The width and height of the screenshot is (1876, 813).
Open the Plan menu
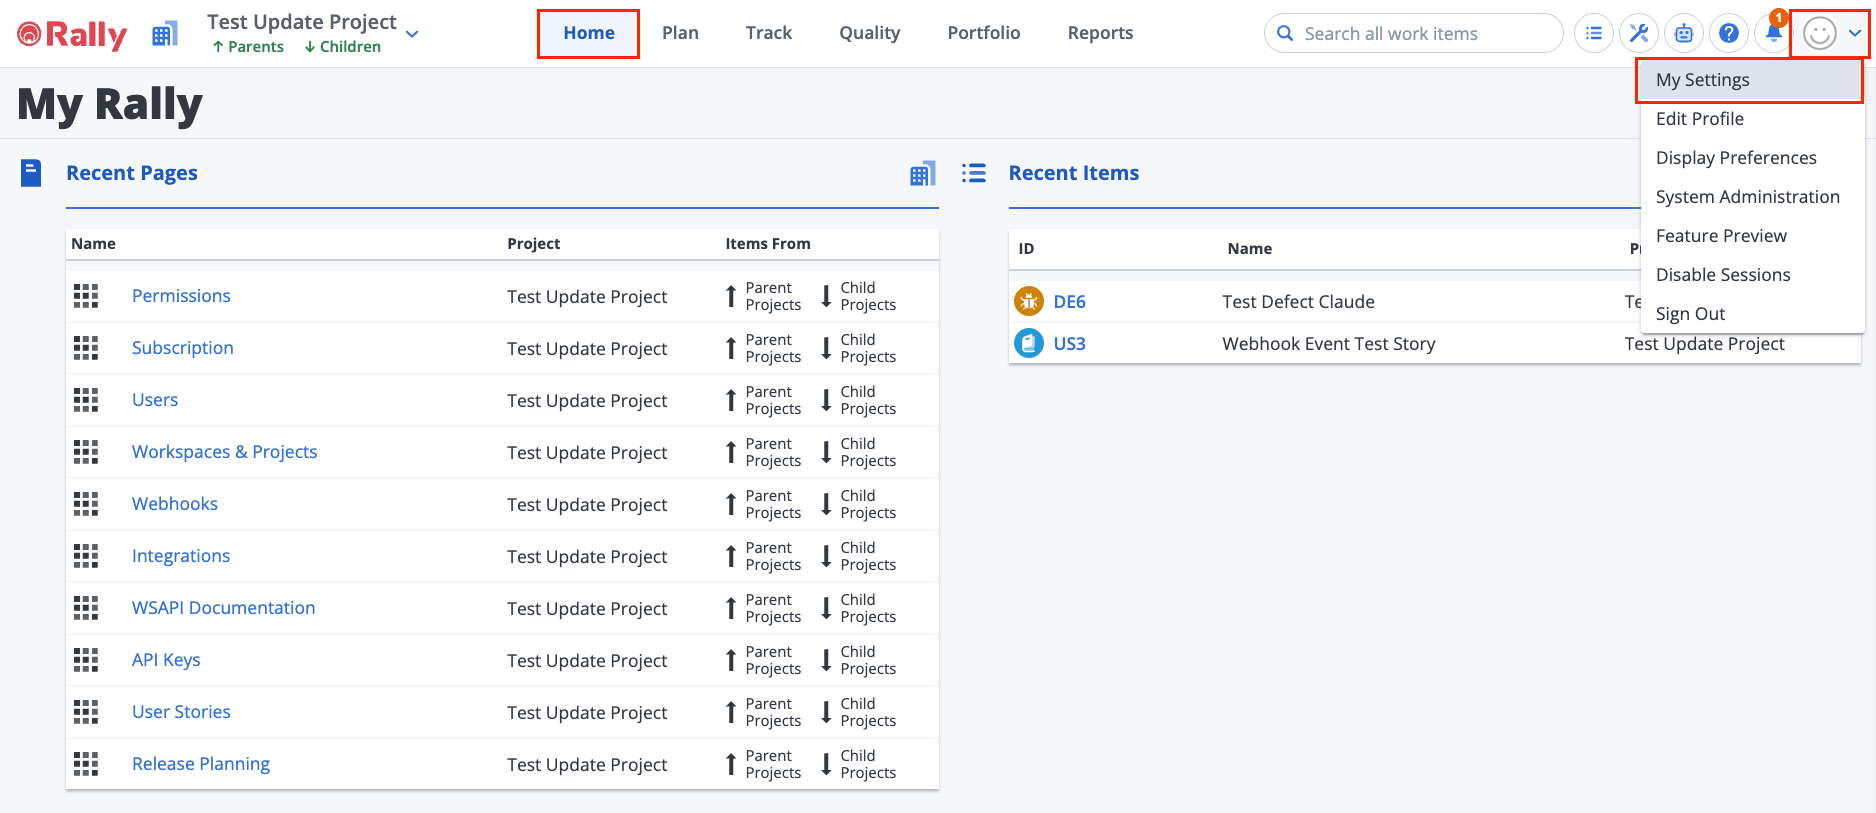(x=680, y=33)
